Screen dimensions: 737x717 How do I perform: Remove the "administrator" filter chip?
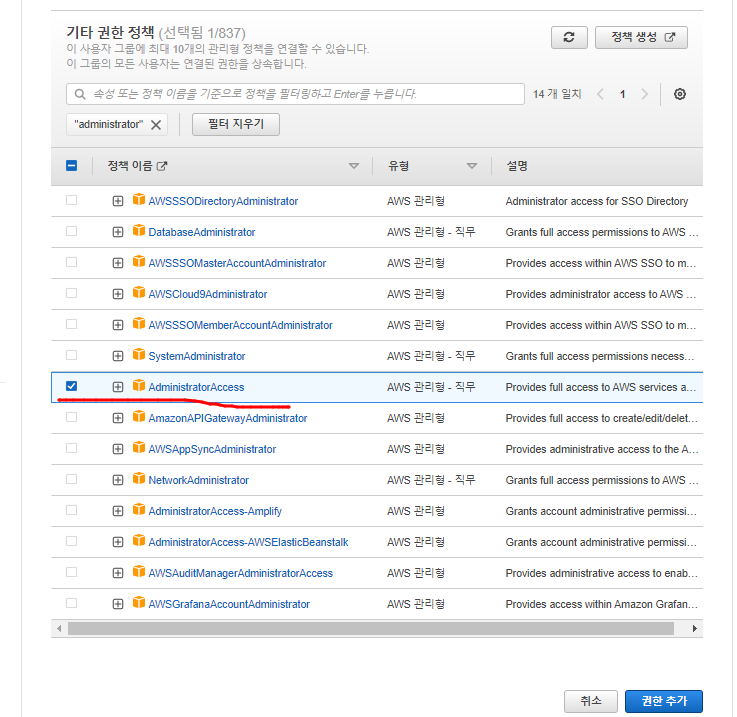156,125
